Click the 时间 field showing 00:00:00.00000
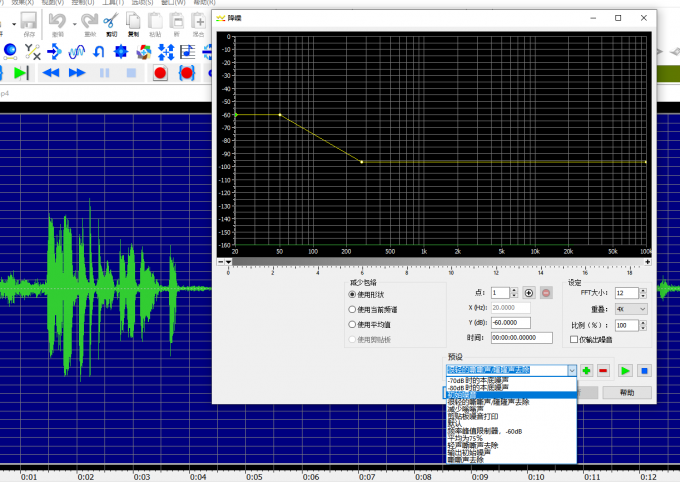 click(x=522, y=338)
